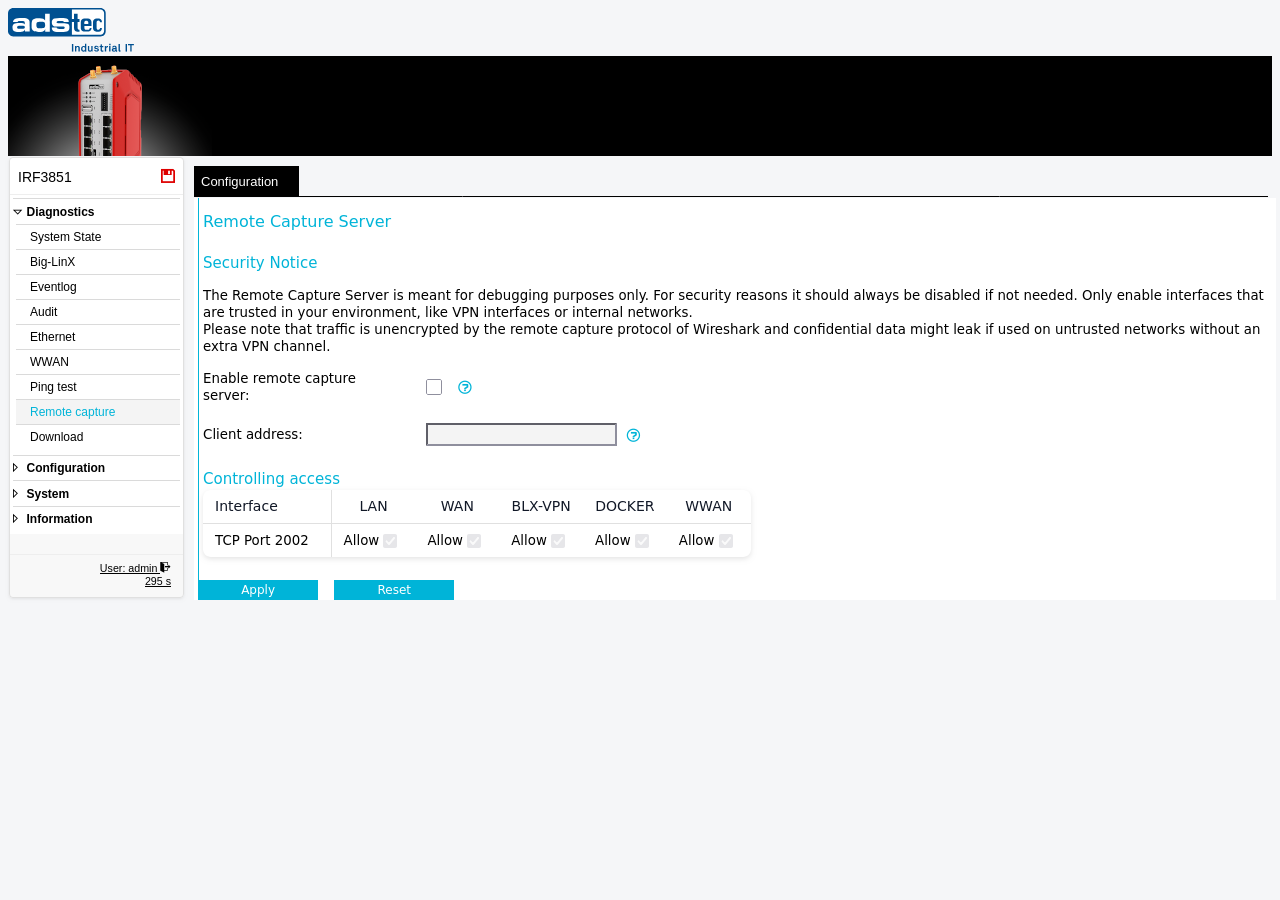This screenshot has height=900, width=1280.
Task: Toggle the LAN Allow checkbox
Action: 390,541
